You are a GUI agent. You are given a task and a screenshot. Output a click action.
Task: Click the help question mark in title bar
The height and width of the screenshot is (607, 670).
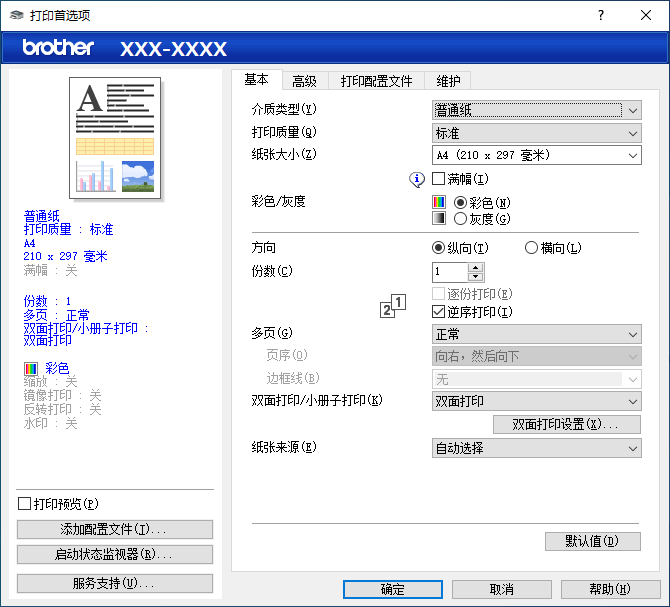[601, 15]
